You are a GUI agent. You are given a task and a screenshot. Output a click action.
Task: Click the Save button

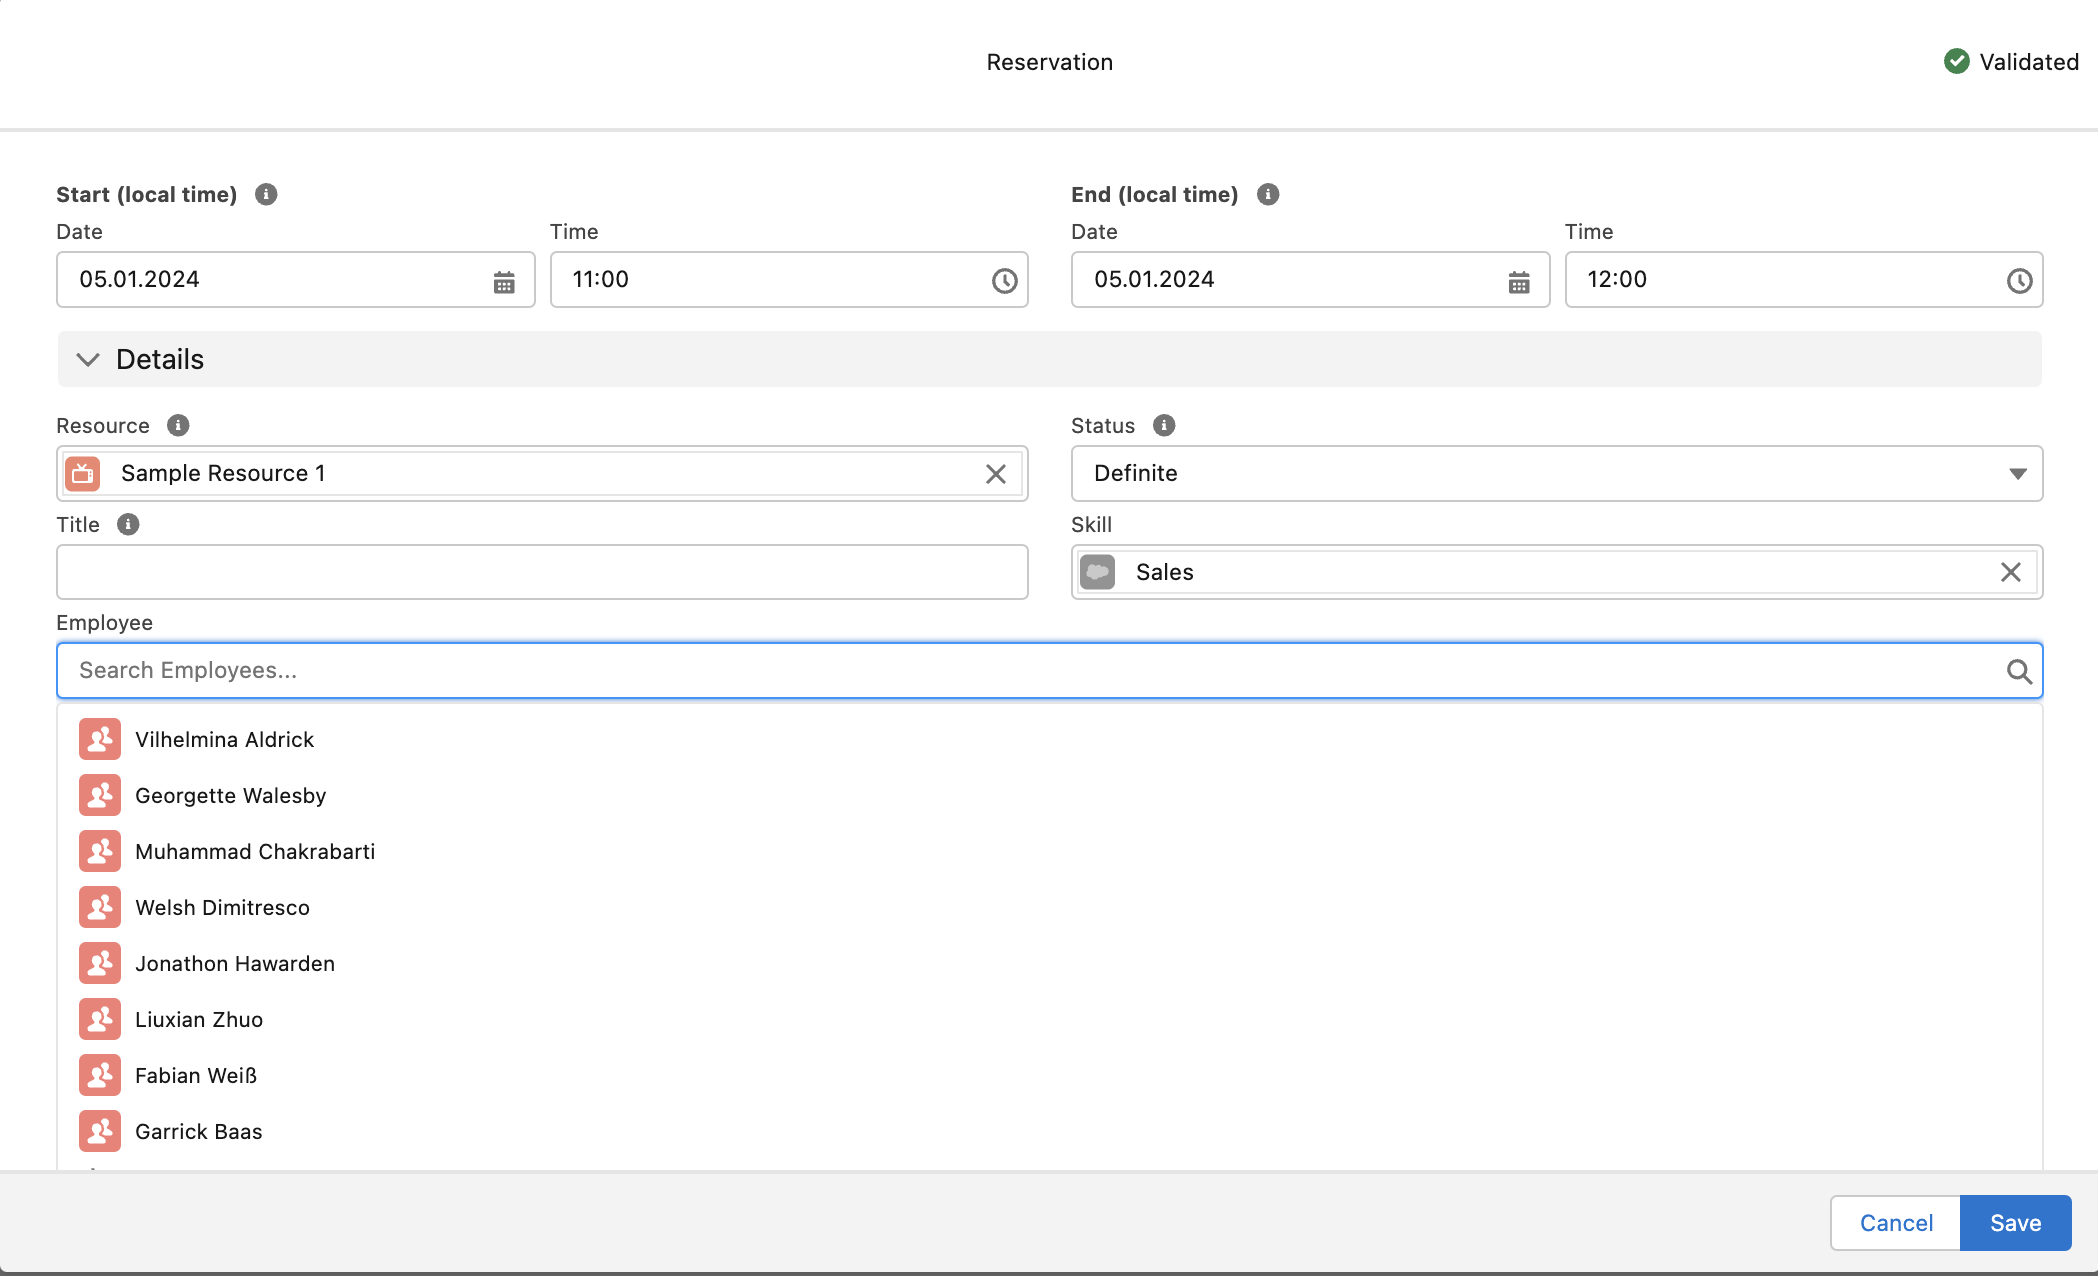[x=2014, y=1223]
